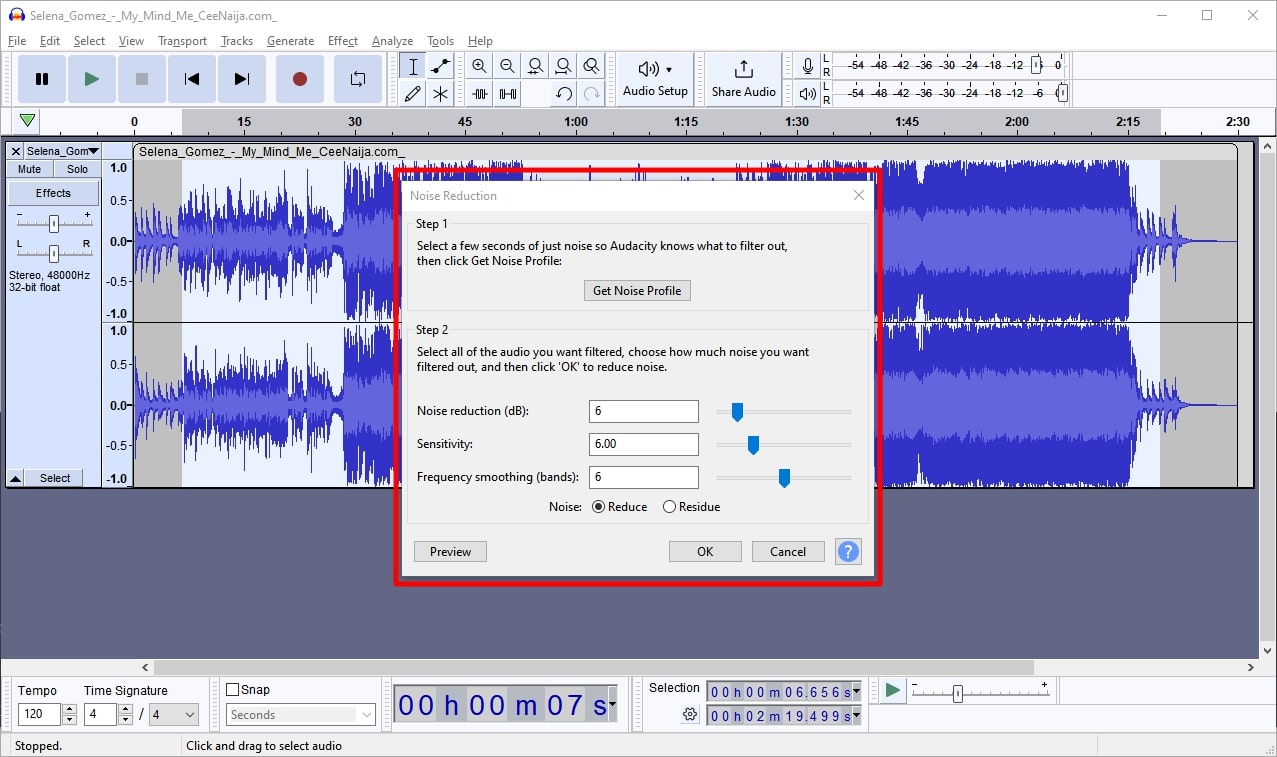
Task: Adjust the recording level slider
Action: pyautogui.click(x=1037, y=66)
